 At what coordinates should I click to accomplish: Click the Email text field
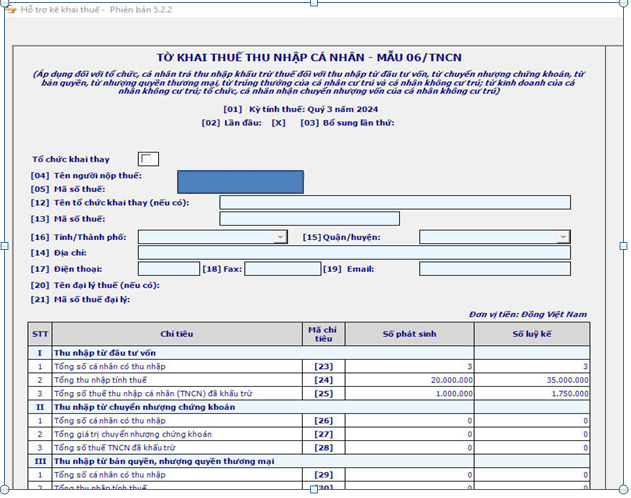[x=494, y=269]
